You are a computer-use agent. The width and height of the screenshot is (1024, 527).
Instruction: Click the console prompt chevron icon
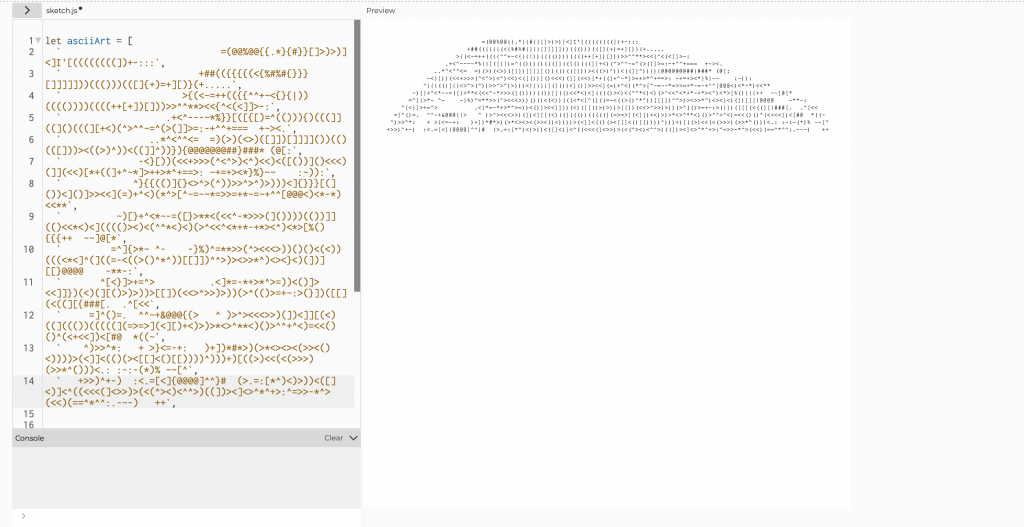pyautogui.click(x=22, y=516)
